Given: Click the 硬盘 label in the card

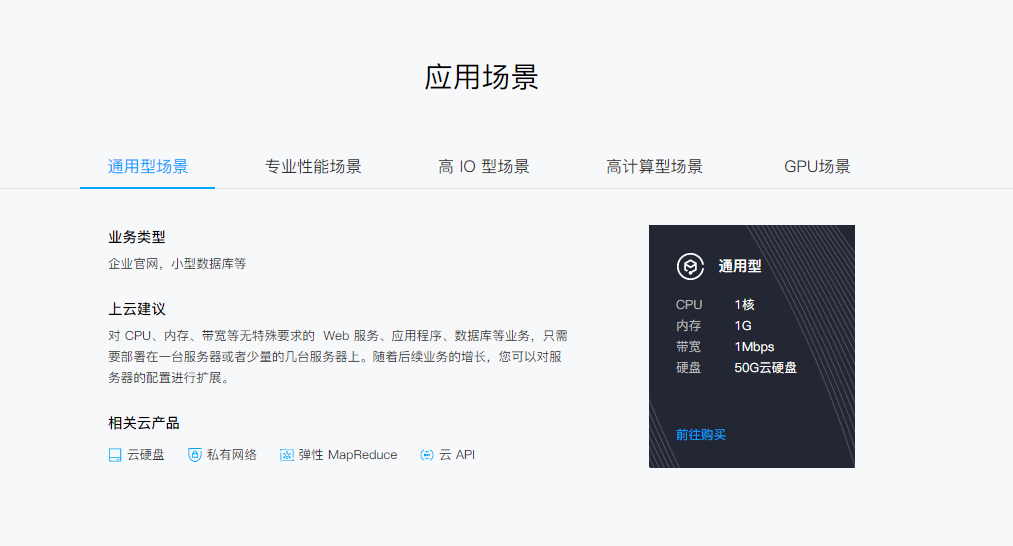Looking at the screenshot, I should (688, 368).
